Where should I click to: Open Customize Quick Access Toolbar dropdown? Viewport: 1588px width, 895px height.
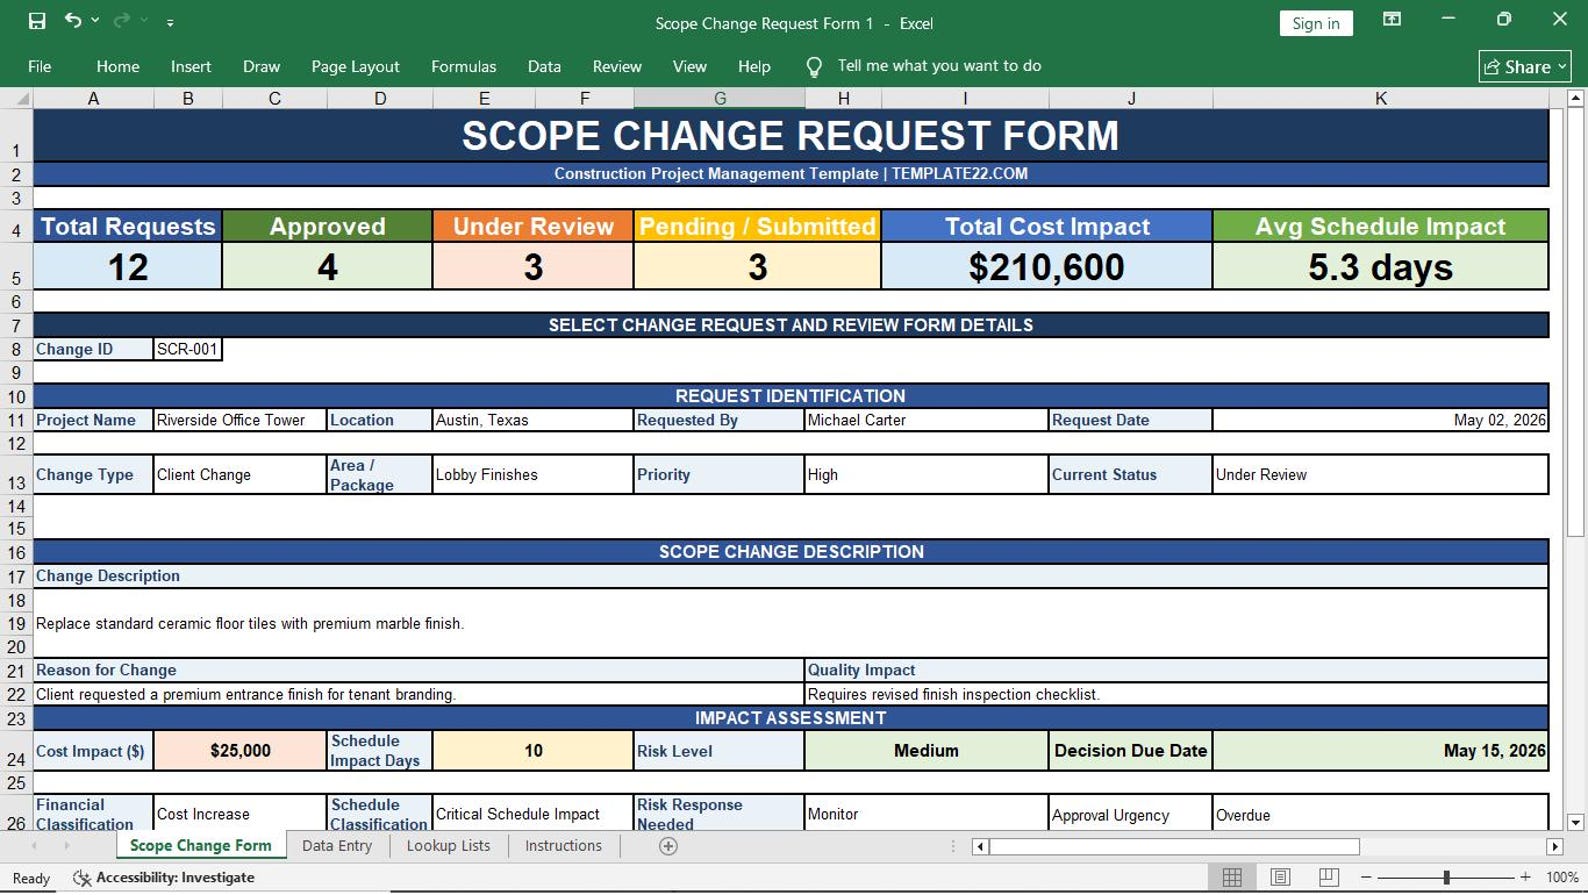tap(170, 22)
